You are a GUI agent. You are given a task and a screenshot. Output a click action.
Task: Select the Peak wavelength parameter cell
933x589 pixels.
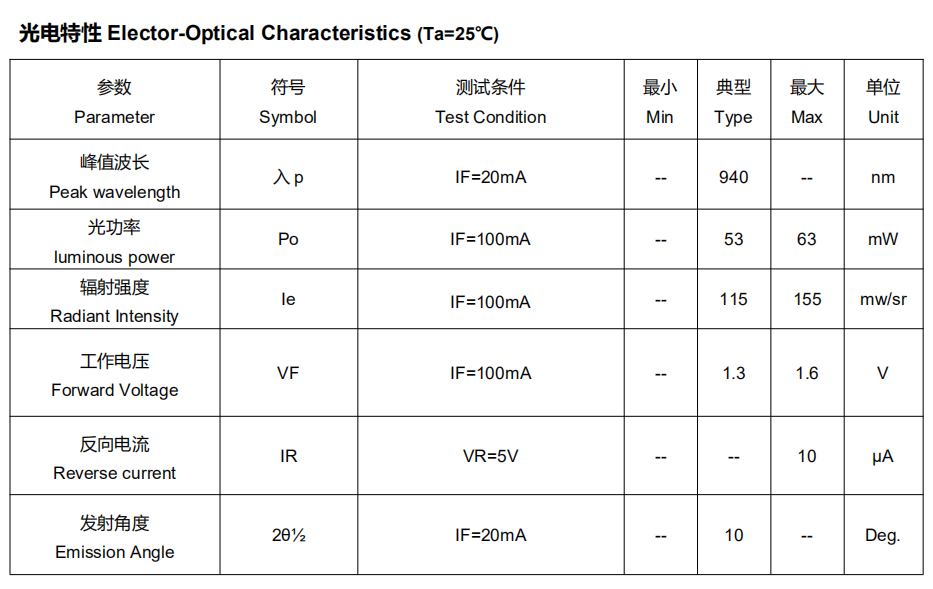pyautogui.click(x=115, y=177)
